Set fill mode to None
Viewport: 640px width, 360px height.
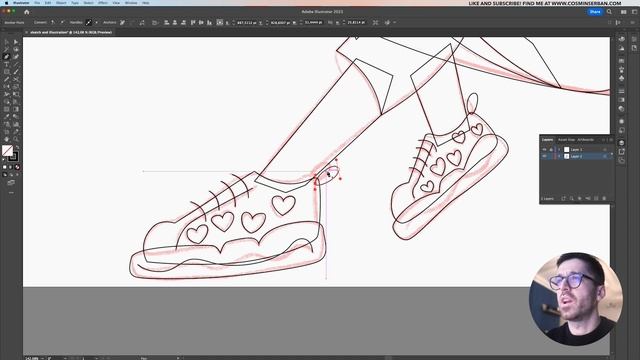[18, 167]
